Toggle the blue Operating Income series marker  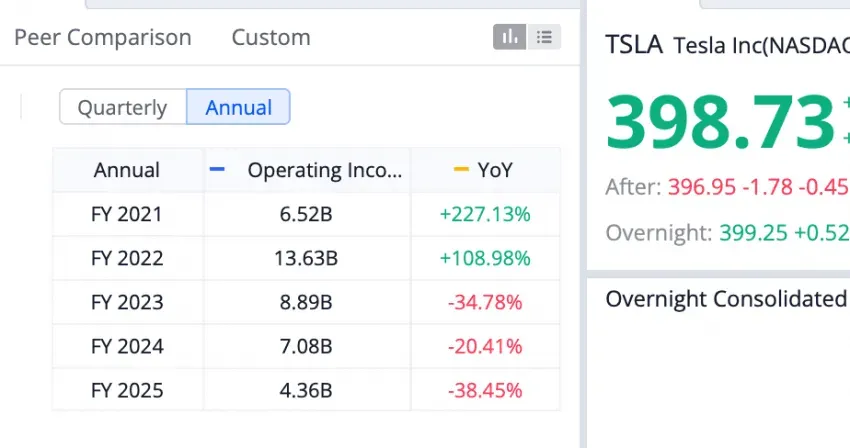click(x=217, y=170)
